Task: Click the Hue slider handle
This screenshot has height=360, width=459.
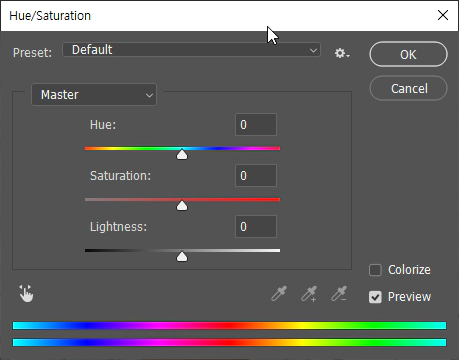Action: click(182, 154)
